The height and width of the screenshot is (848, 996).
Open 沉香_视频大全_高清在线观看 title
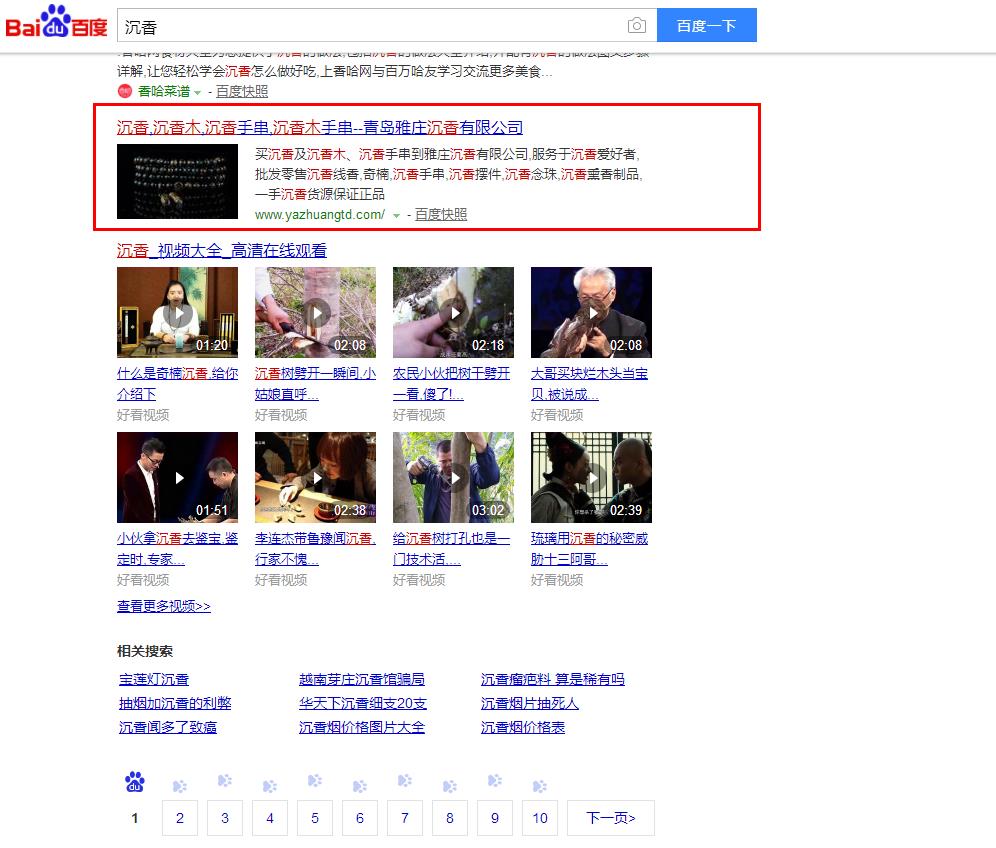click(222, 251)
